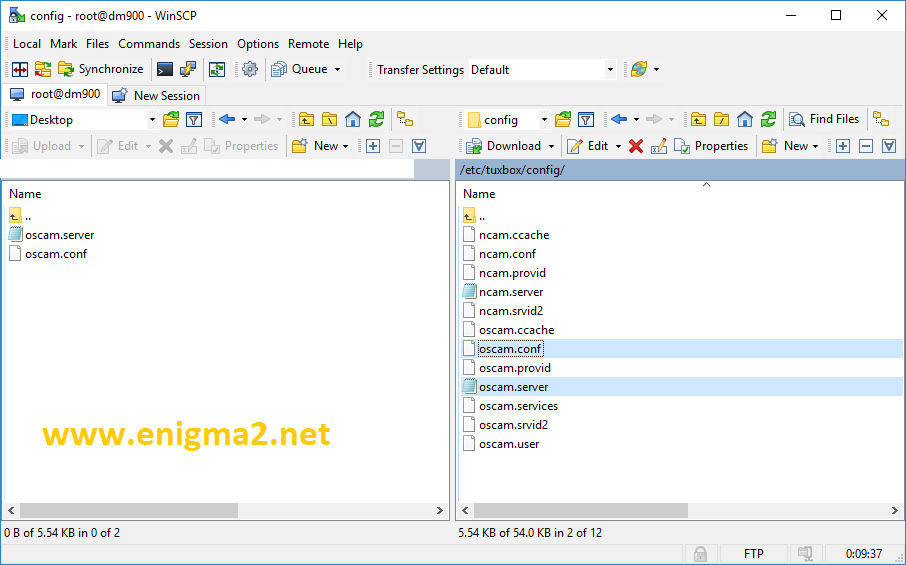Click the red Delete X icon

[636, 146]
